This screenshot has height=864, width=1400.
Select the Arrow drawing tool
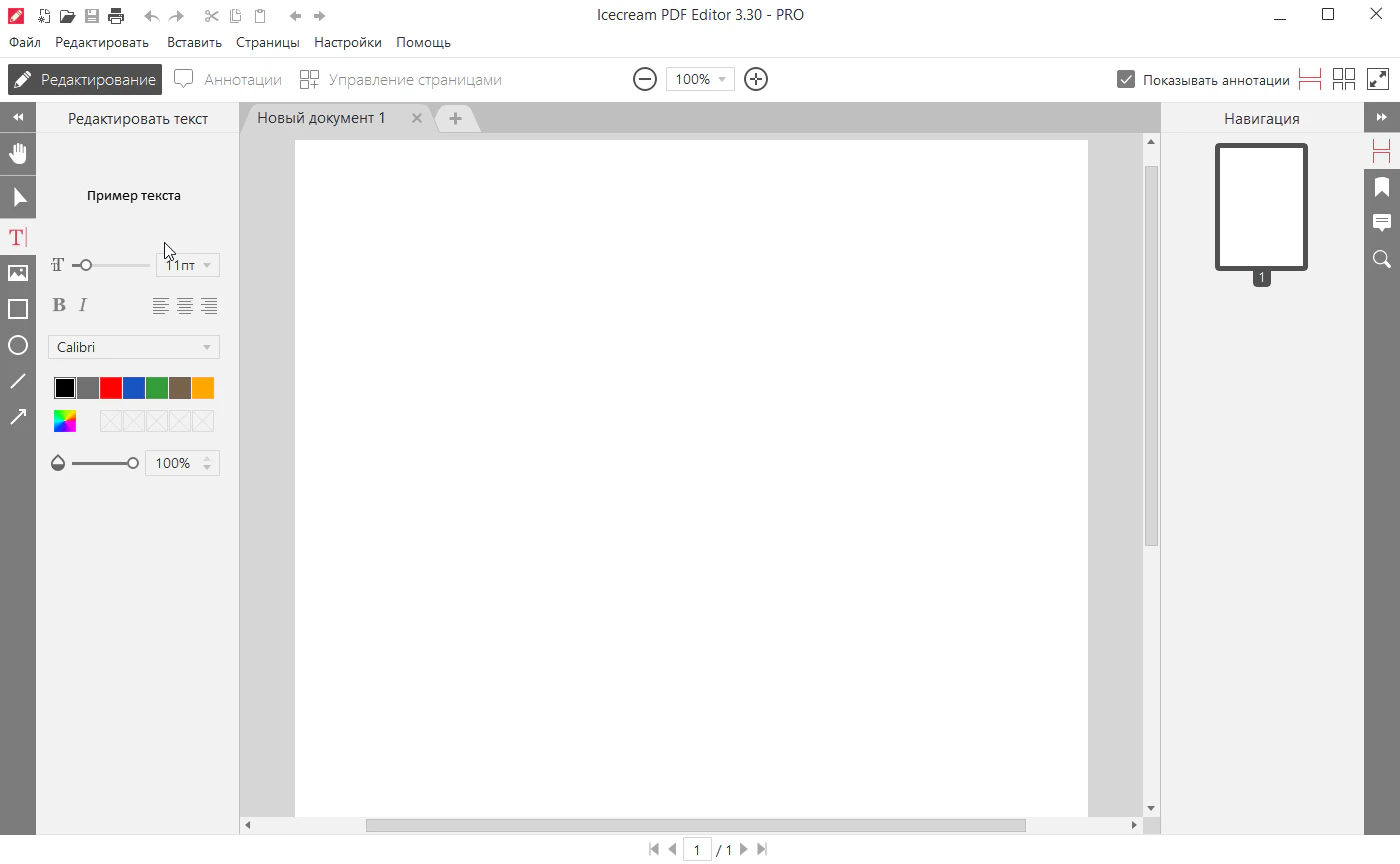point(18,417)
